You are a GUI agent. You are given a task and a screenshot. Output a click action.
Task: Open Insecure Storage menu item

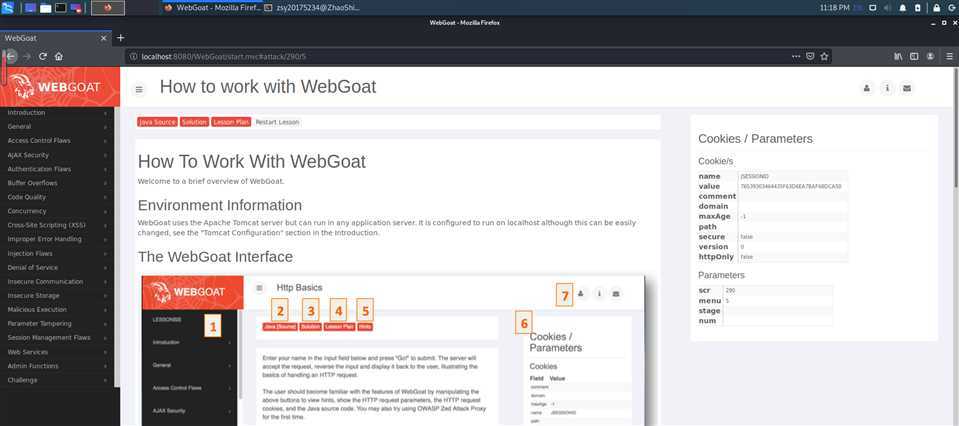tap(57, 295)
